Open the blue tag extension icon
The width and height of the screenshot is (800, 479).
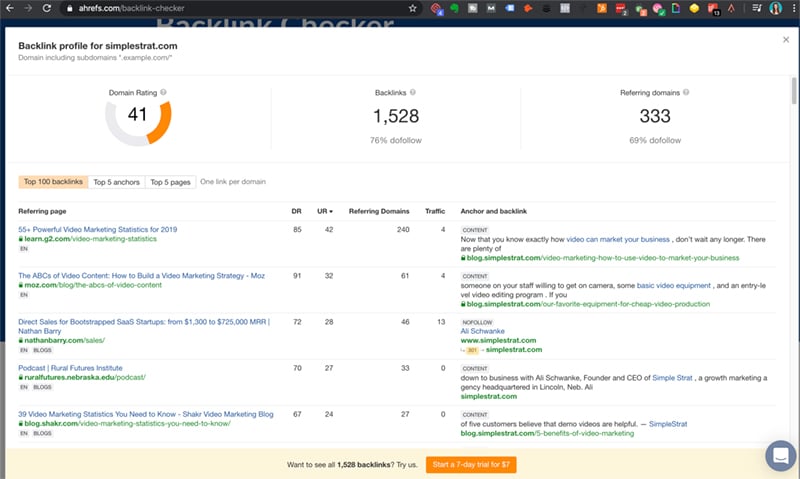[x=510, y=8]
